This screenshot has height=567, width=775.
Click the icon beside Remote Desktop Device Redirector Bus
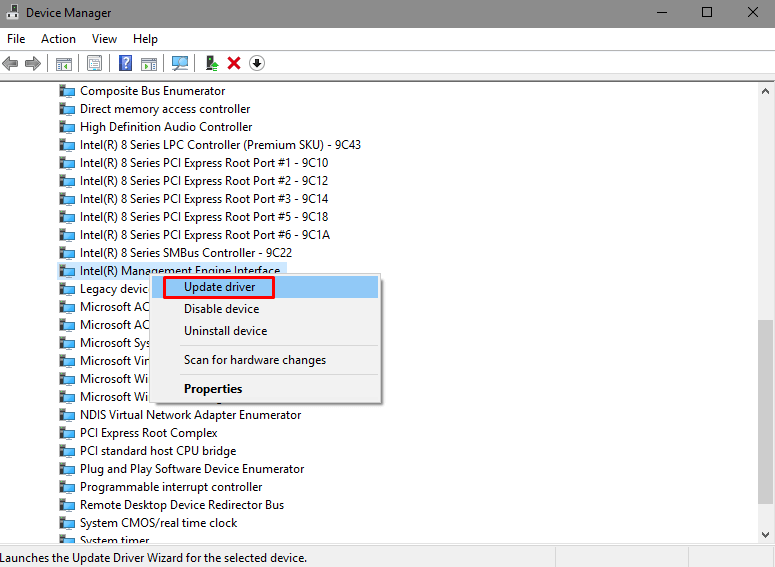[x=67, y=505]
